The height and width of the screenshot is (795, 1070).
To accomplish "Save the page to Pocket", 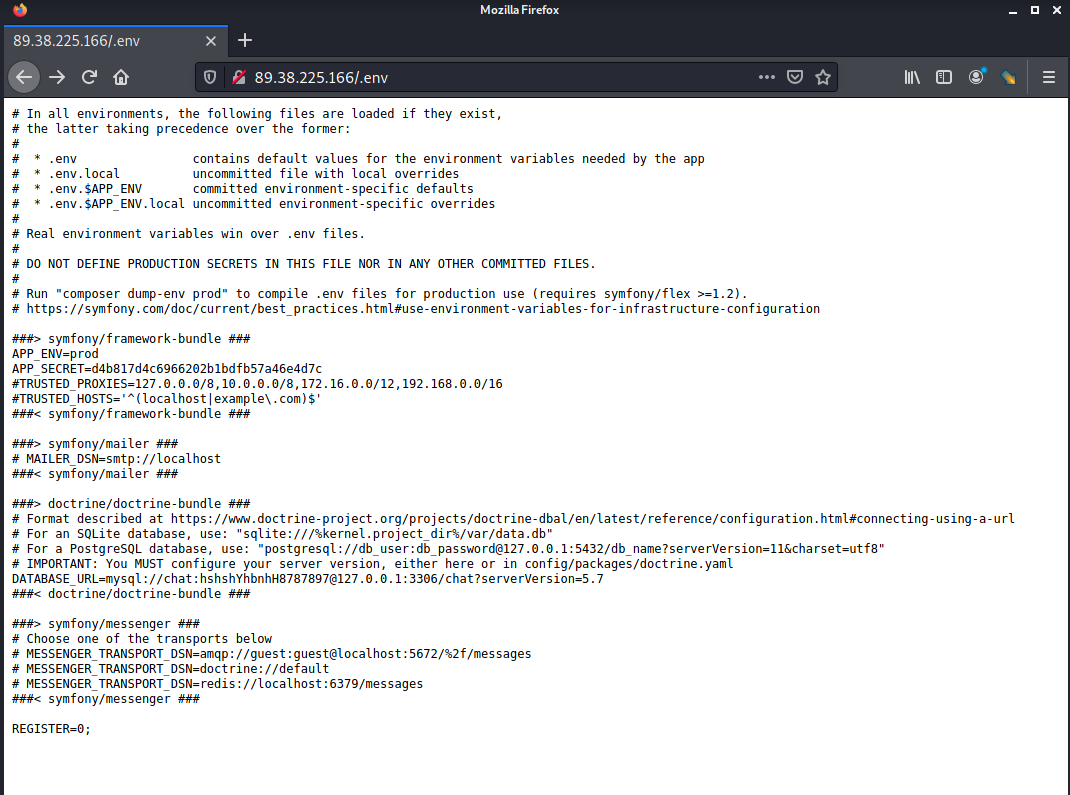I will coord(795,77).
